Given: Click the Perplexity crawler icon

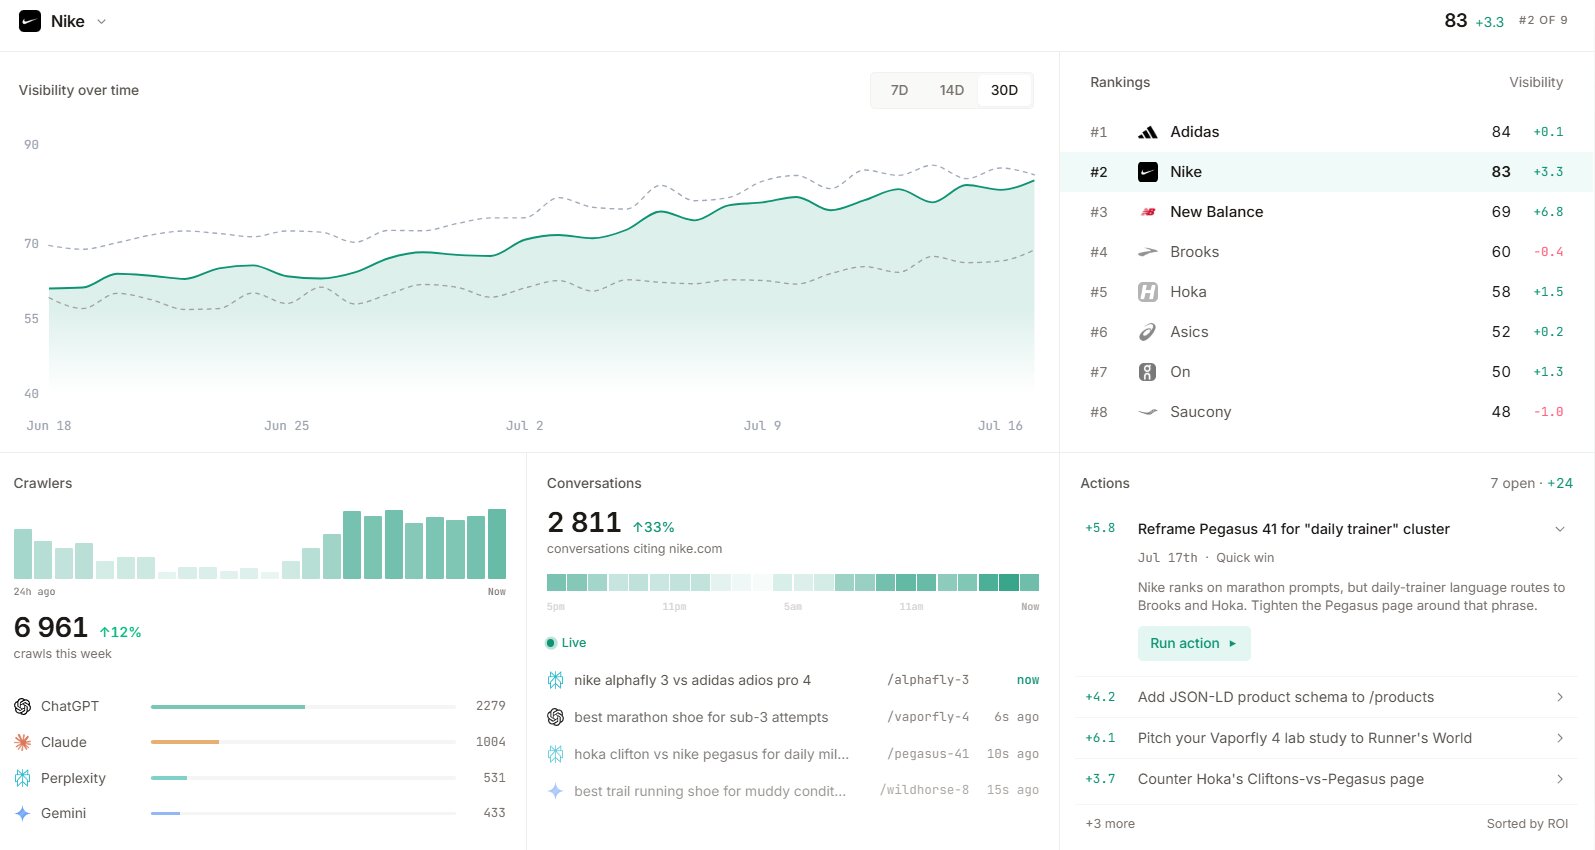Looking at the screenshot, I should [22, 778].
